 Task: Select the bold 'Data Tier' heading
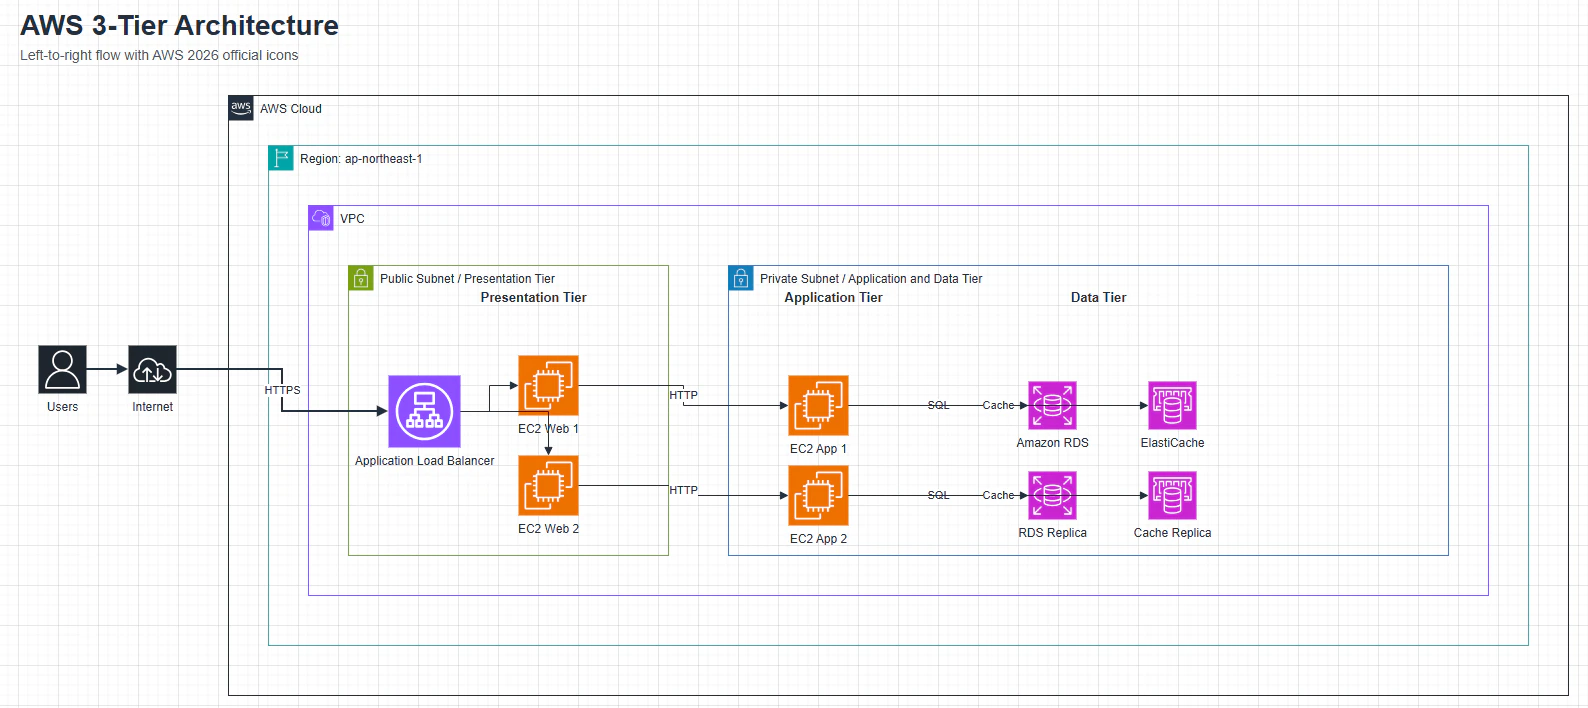(x=1098, y=298)
